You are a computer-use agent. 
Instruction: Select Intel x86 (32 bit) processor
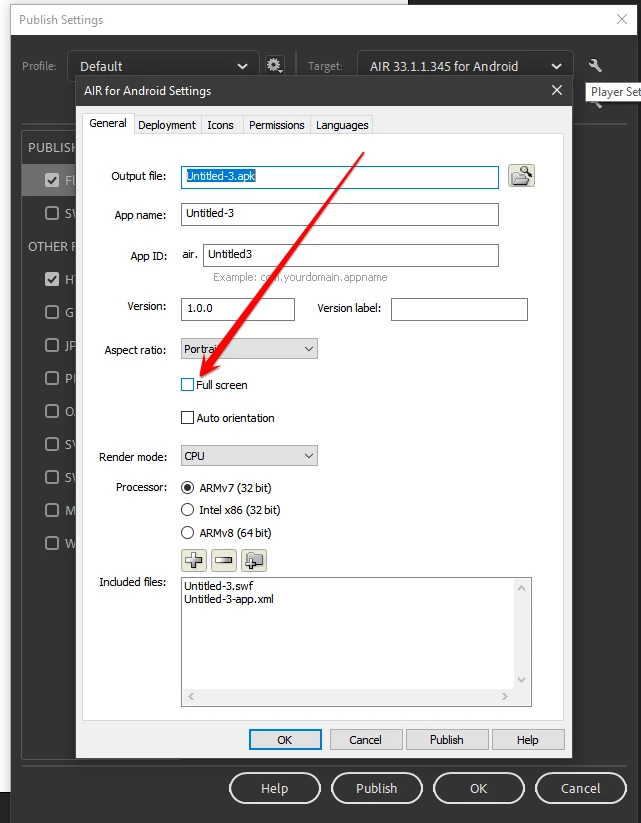click(187, 510)
